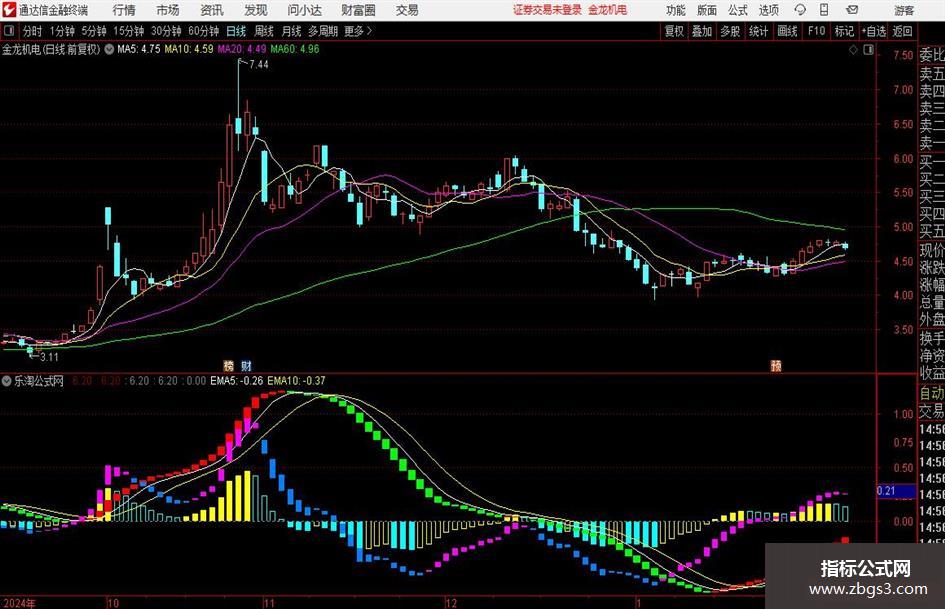
Task: Click the MA60: 4.96 indicator label
Action: pyautogui.click(x=295, y=49)
